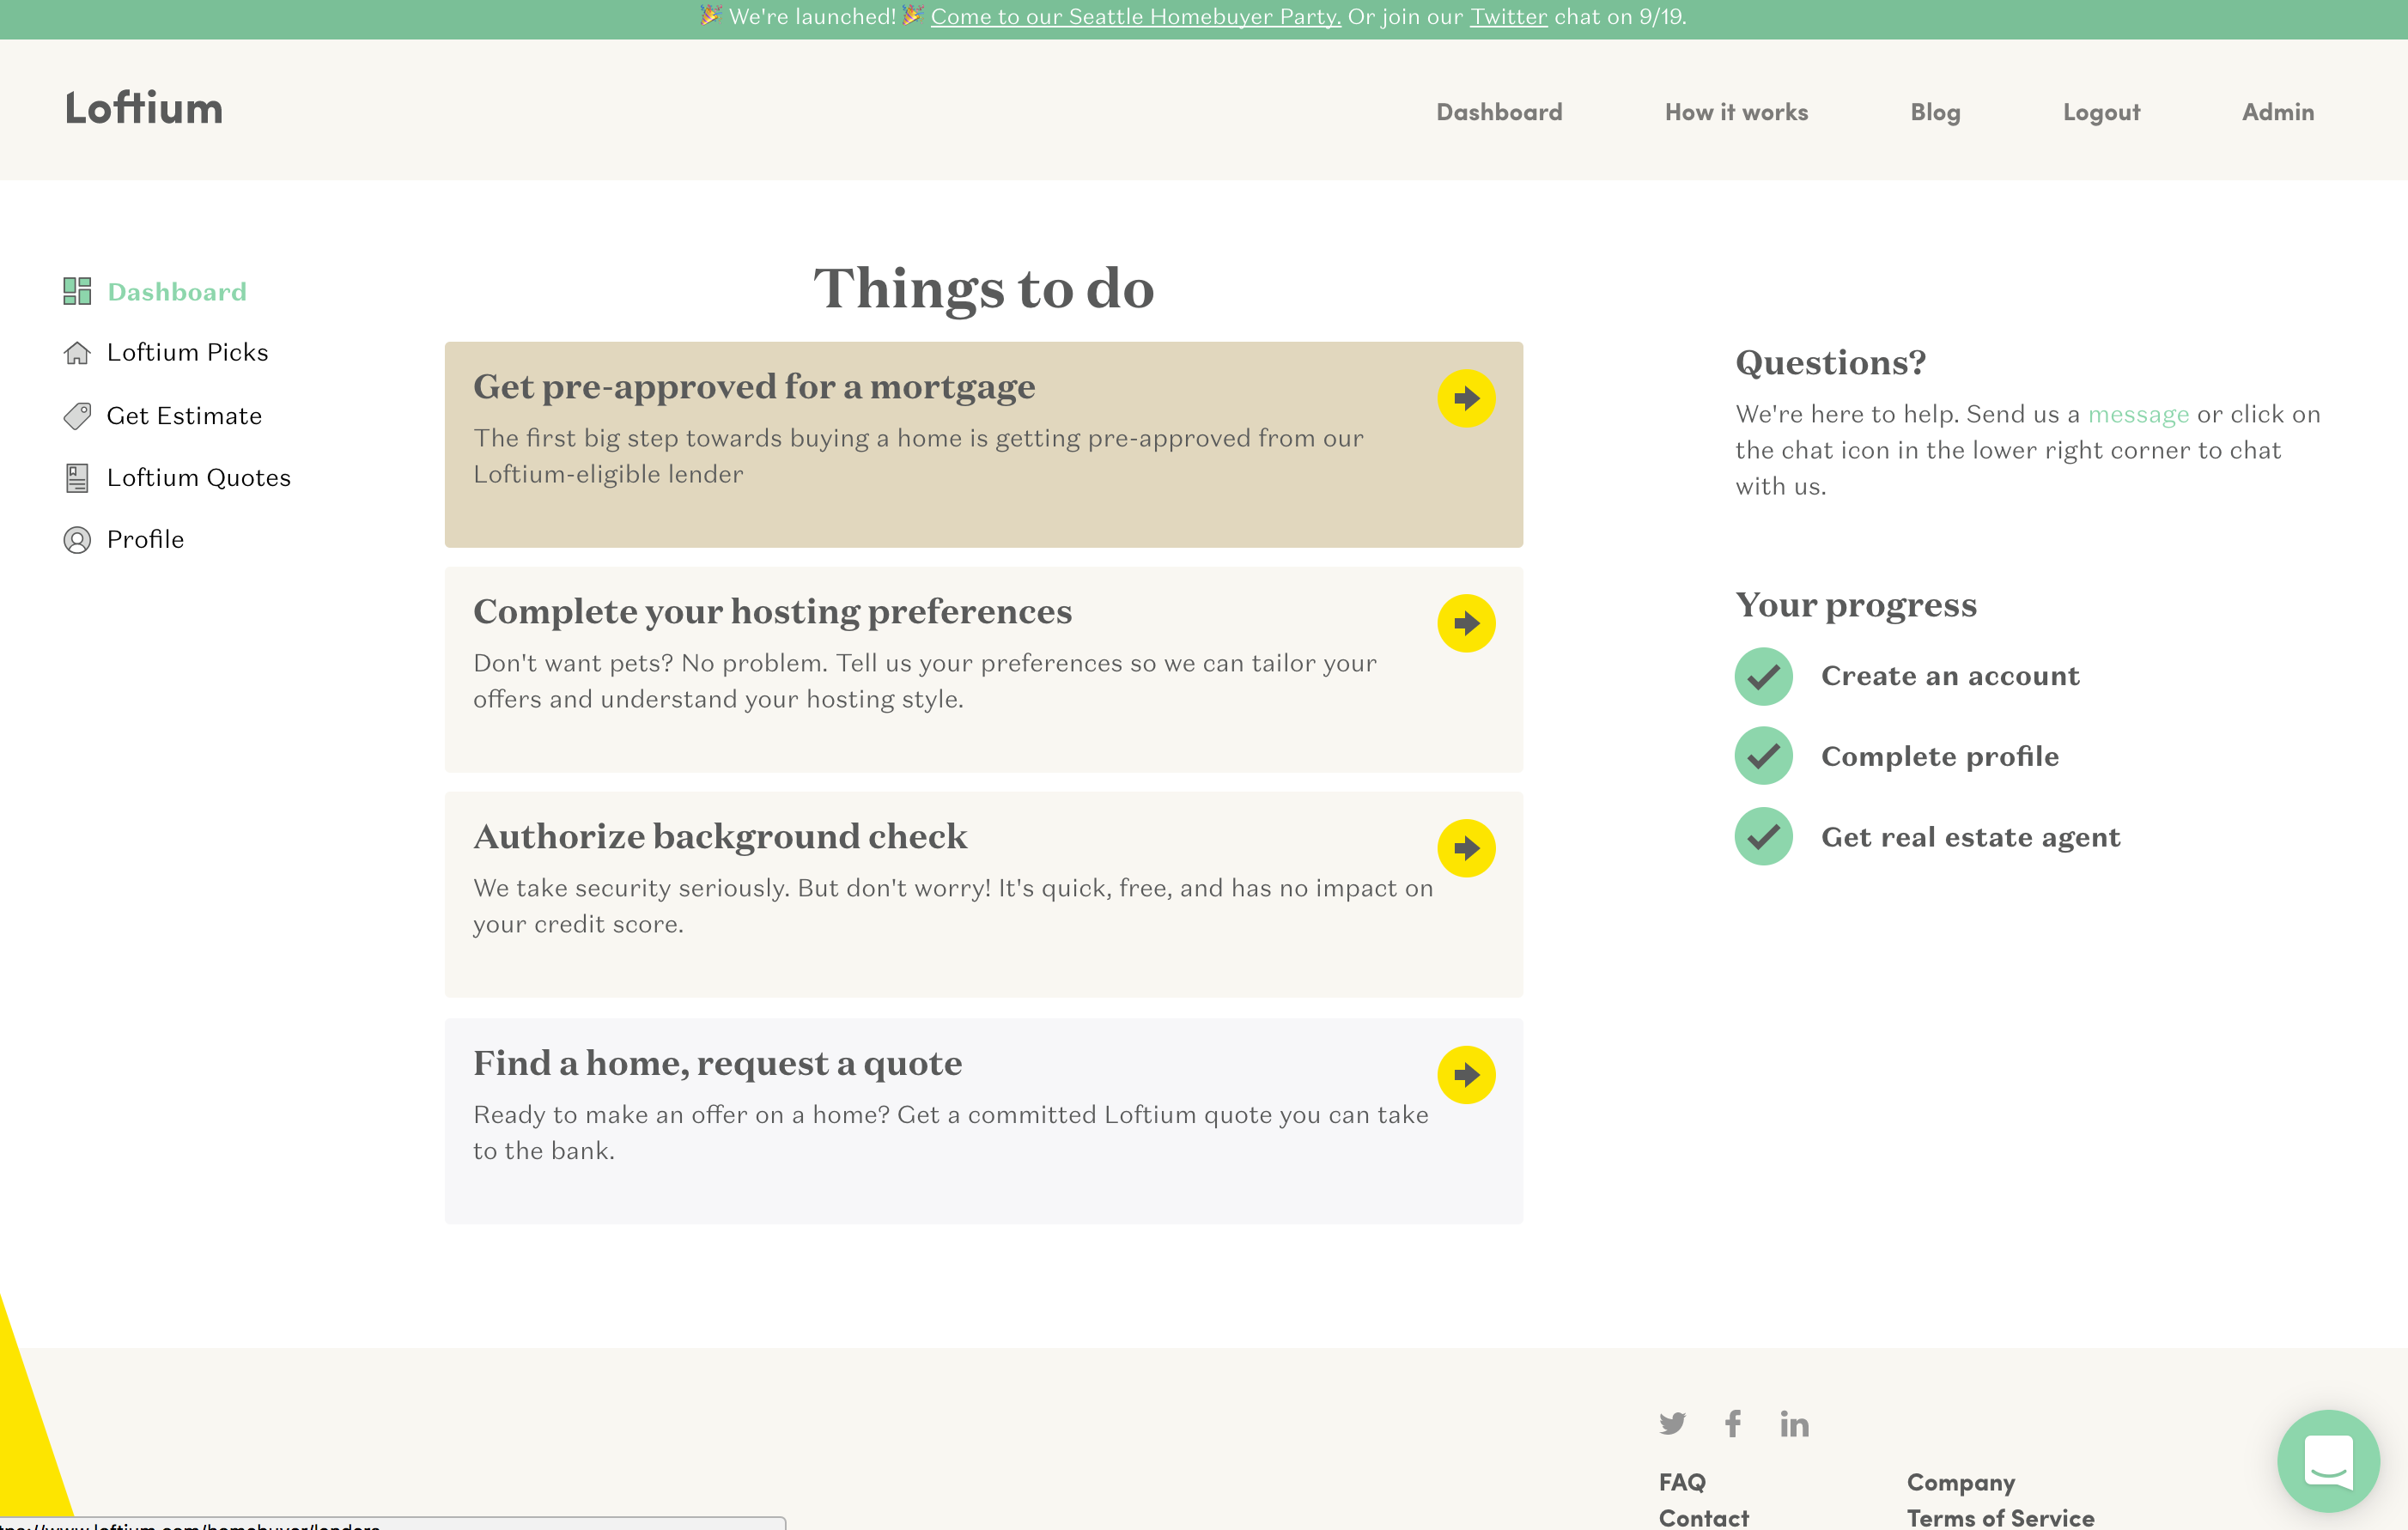Click the green message link
Image resolution: width=2408 pixels, height=1530 pixels.
(x=2138, y=414)
